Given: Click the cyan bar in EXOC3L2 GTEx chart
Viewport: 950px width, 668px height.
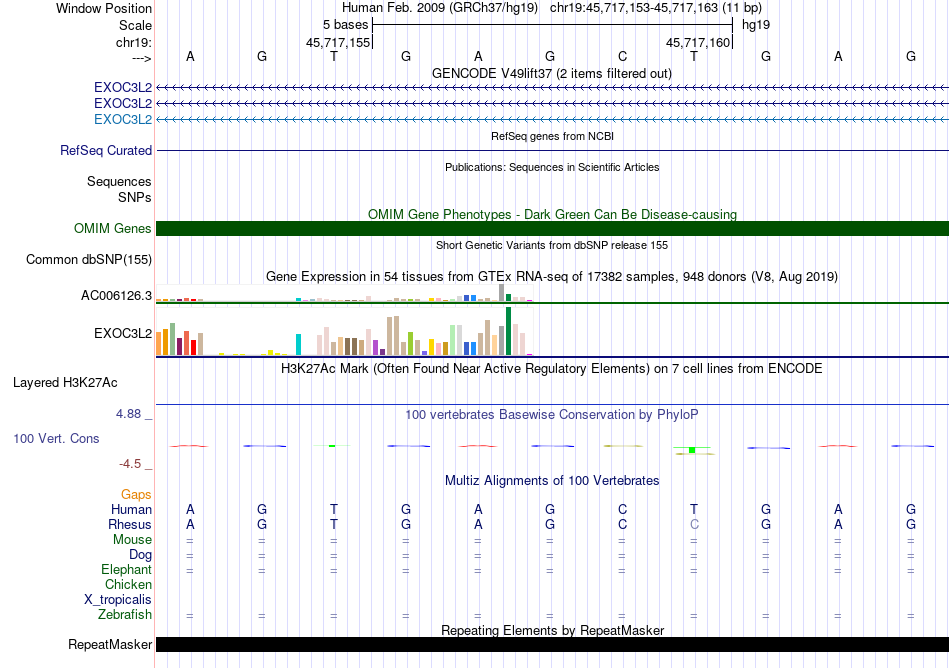Looking at the screenshot, I should click(x=298, y=344).
